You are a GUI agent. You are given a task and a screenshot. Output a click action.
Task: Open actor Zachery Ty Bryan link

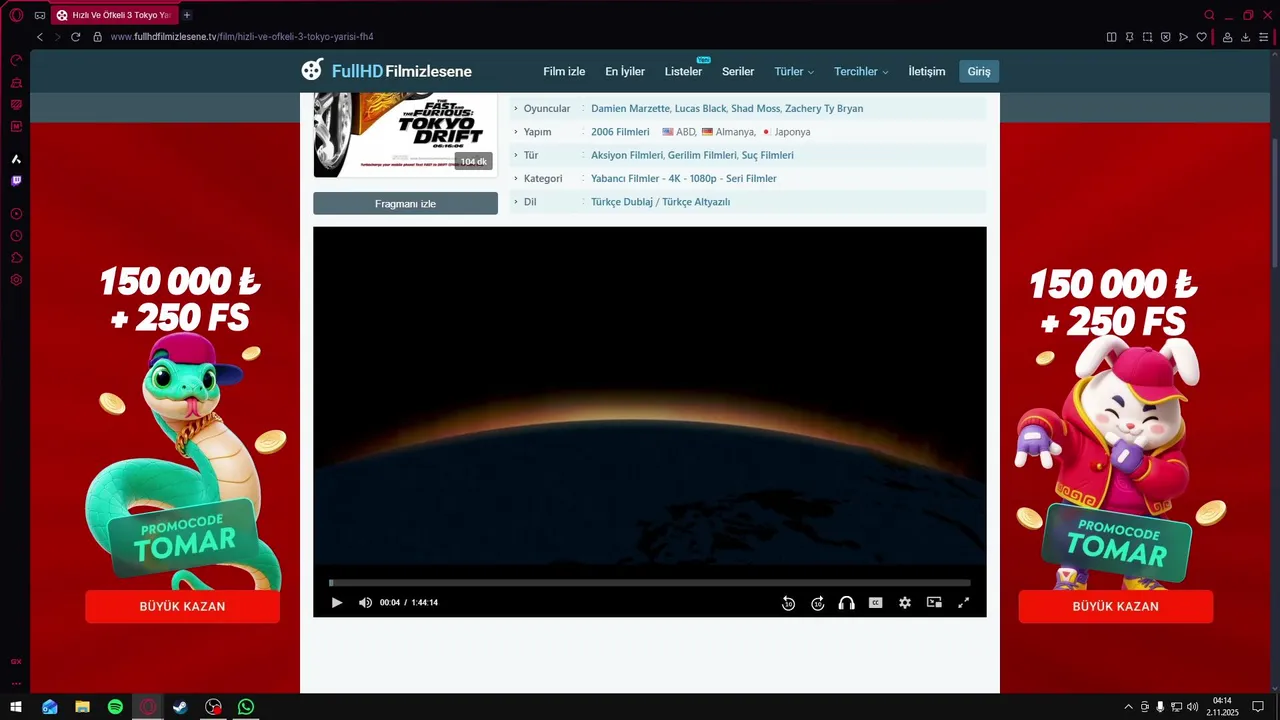tap(824, 108)
